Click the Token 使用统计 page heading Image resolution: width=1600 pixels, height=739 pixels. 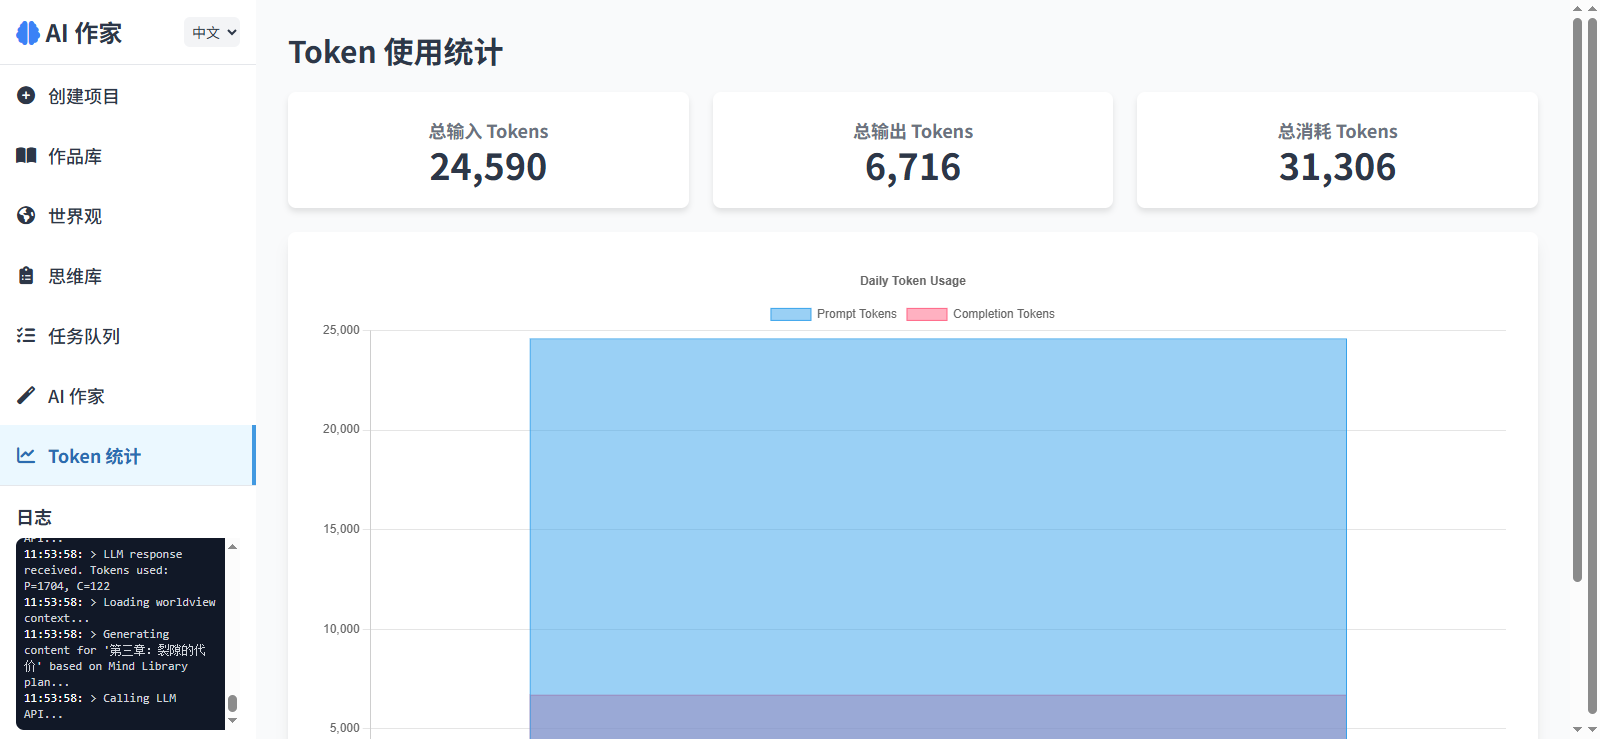click(x=396, y=52)
